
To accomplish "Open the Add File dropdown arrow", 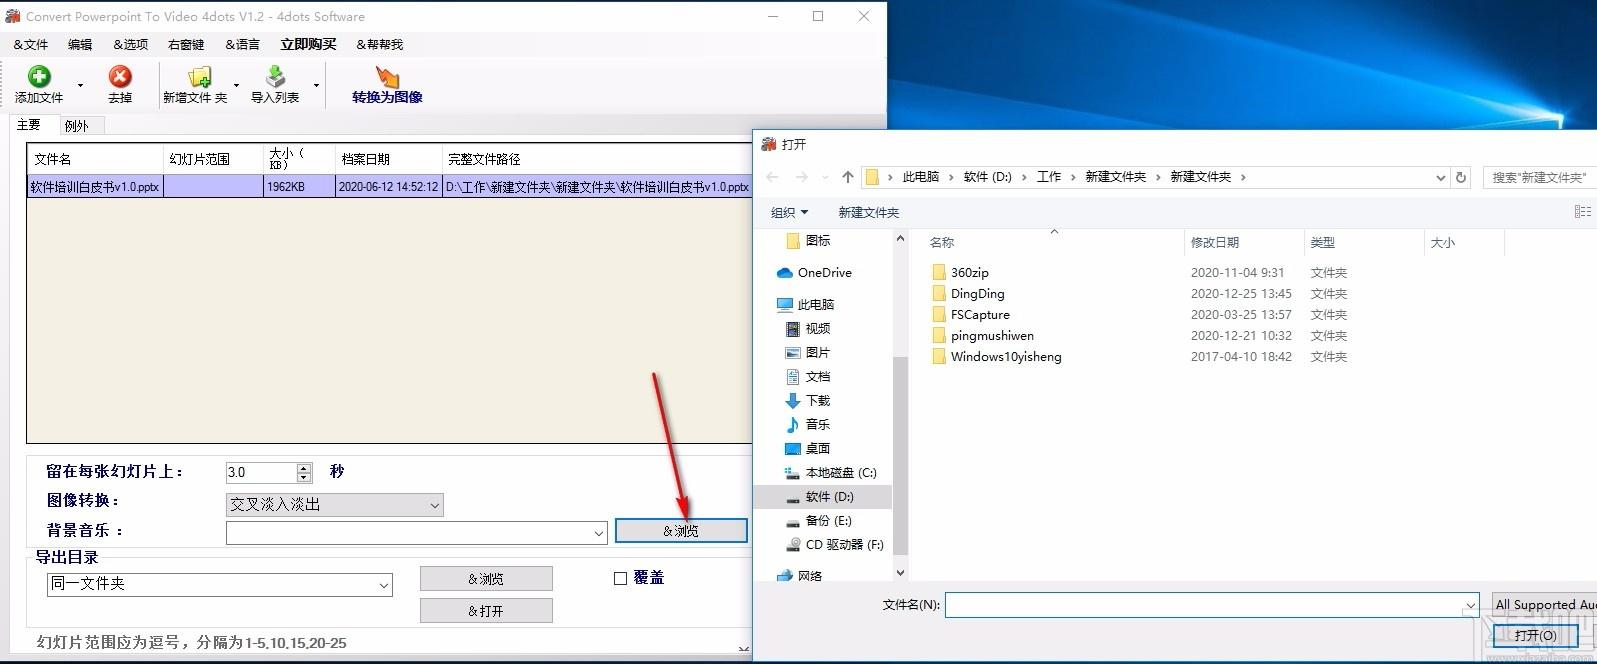I will pyautogui.click(x=80, y=85).
